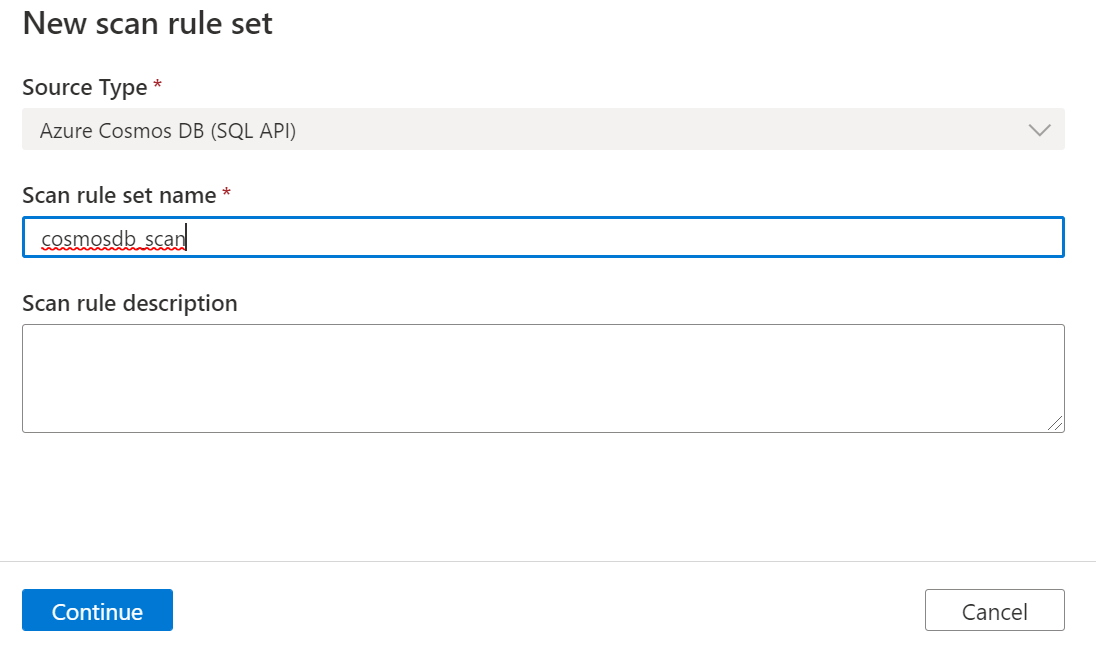1096x658 pixels.
Task: Click the Scan rule set name label
Action: point(119,195)
